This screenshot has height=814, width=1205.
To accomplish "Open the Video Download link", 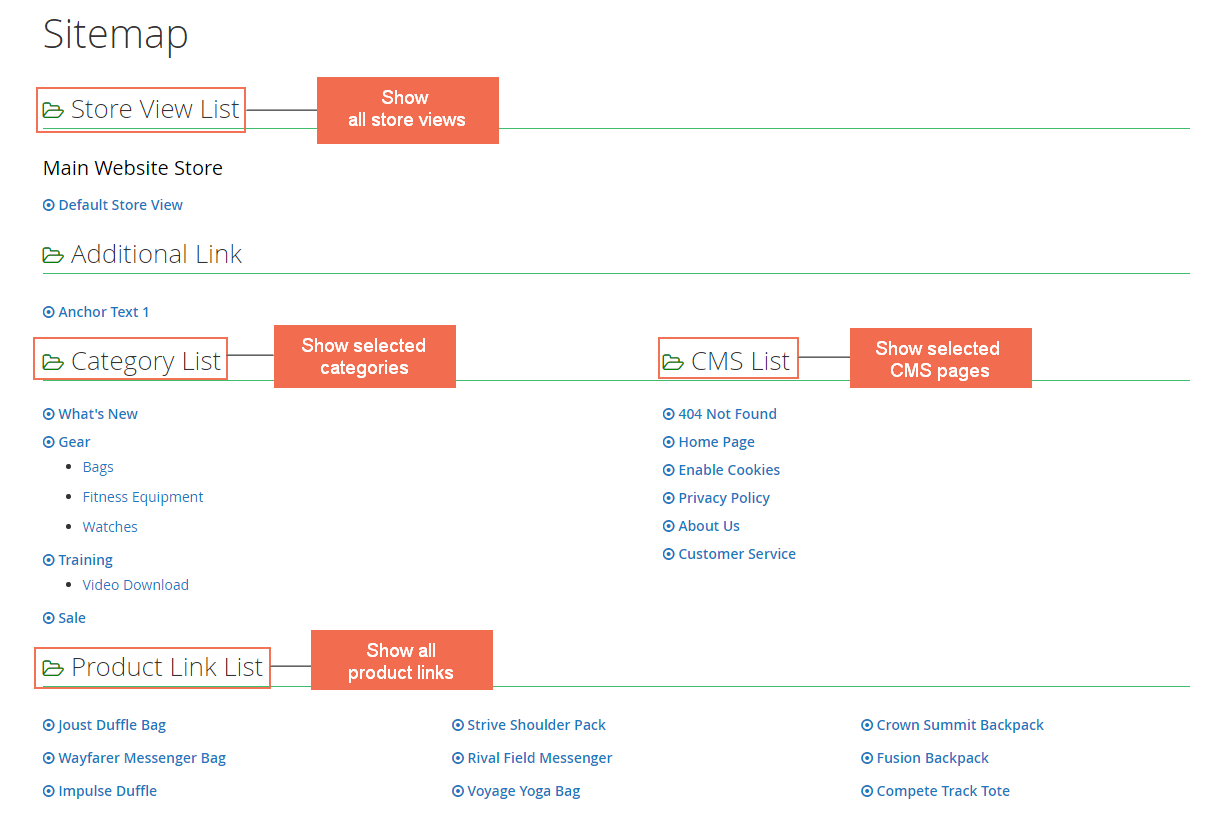I will [136, 585].
